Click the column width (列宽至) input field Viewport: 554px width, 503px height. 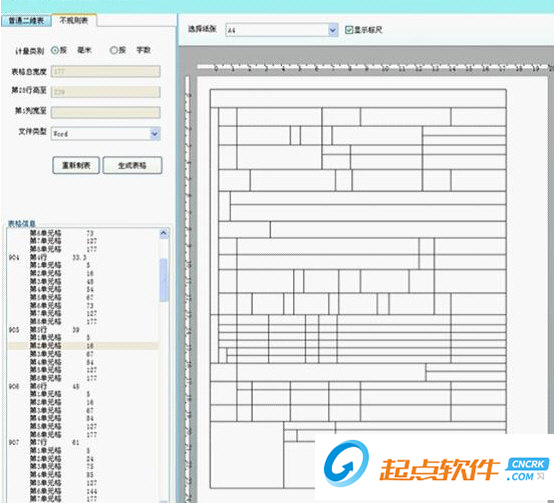pyautogui.click(x=106, y=112)
